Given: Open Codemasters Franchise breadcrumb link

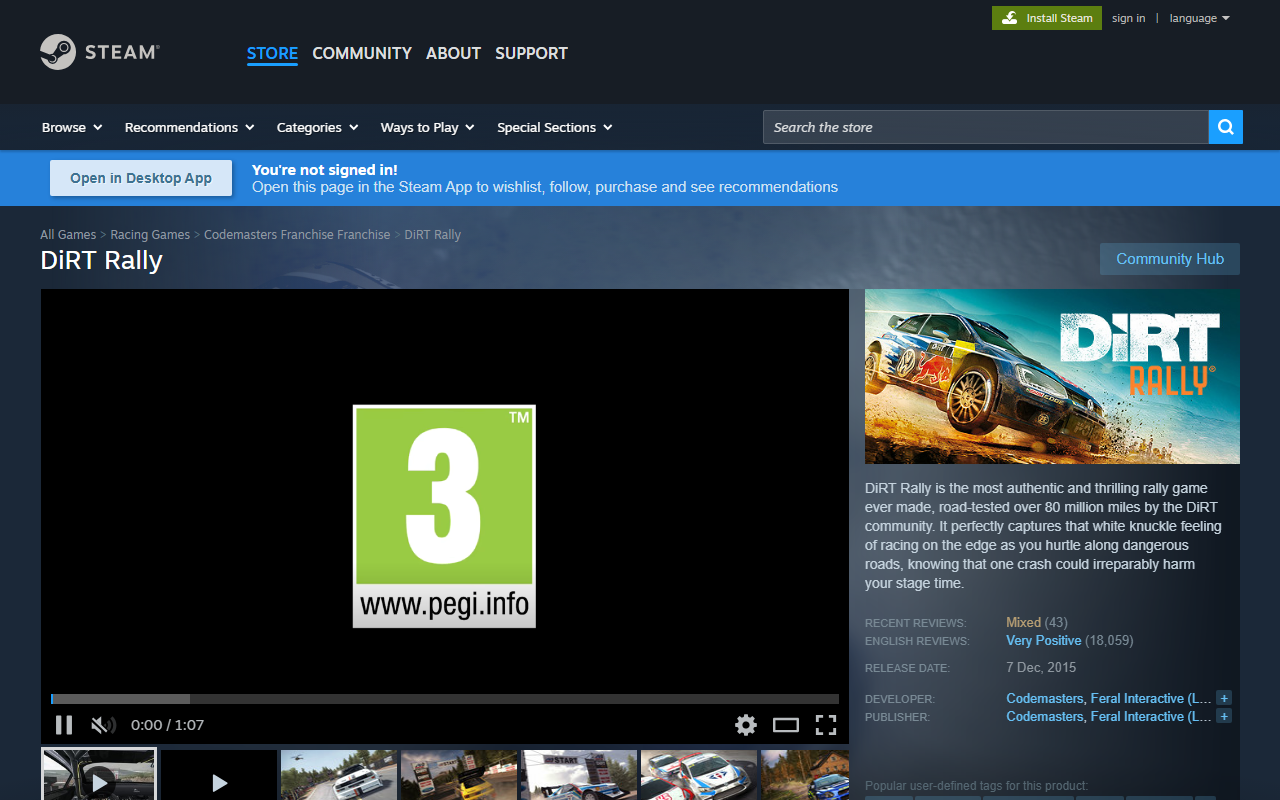Looking at the screenshot, I should point(297,234).
